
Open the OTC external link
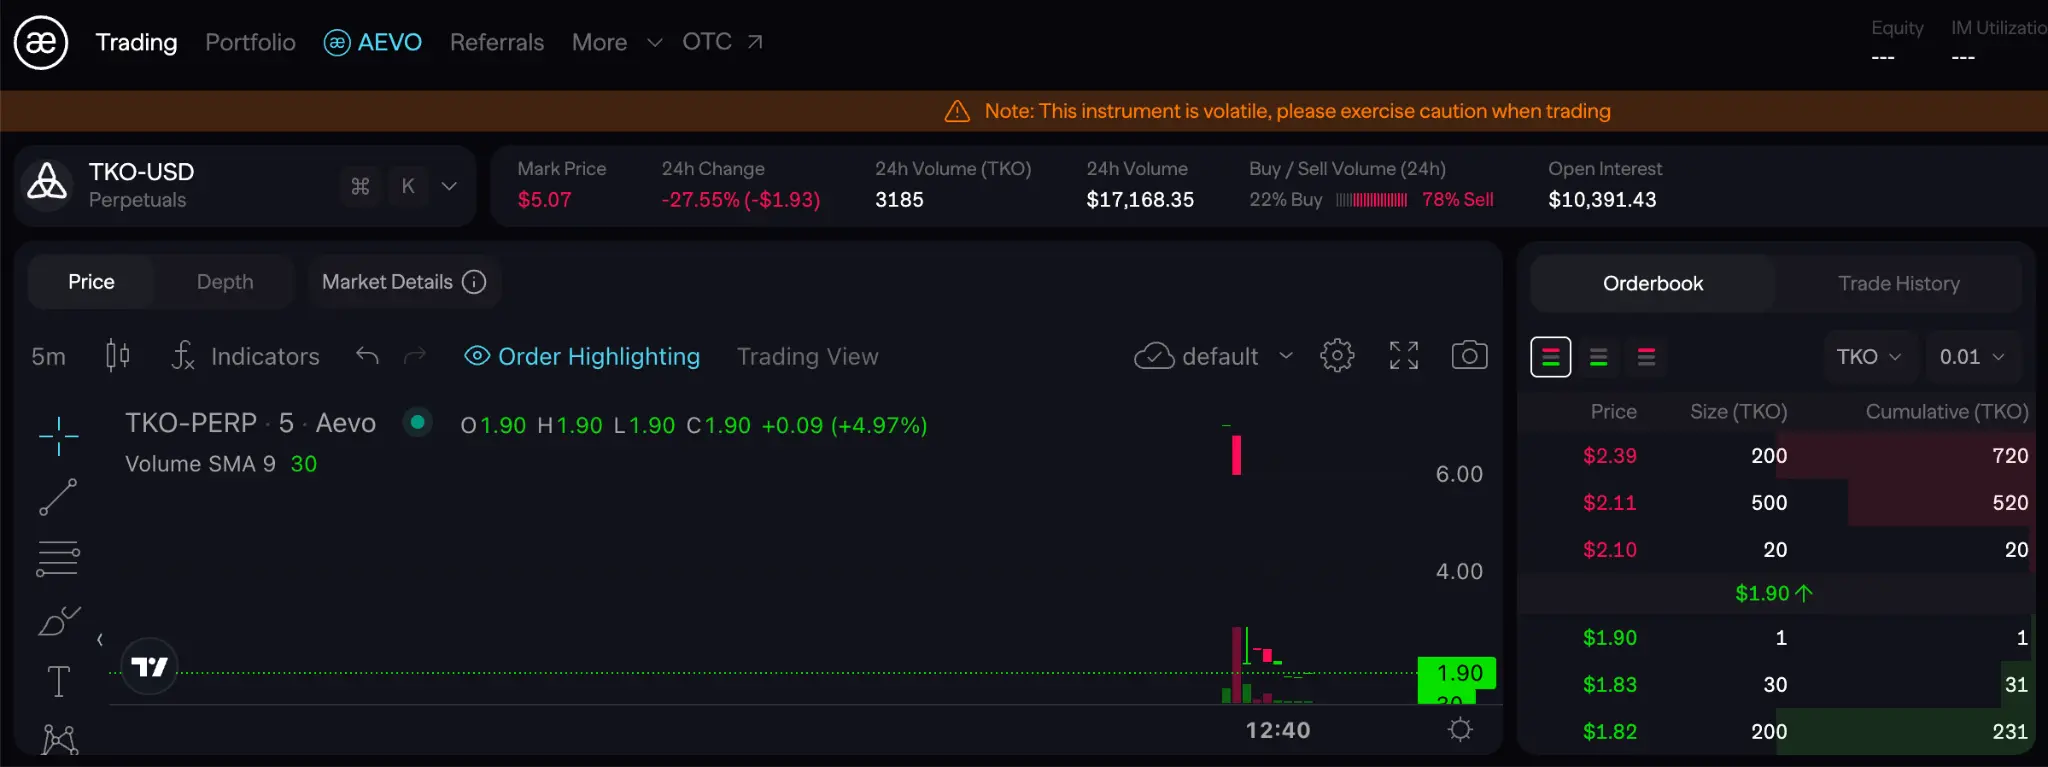coord(722,42)
